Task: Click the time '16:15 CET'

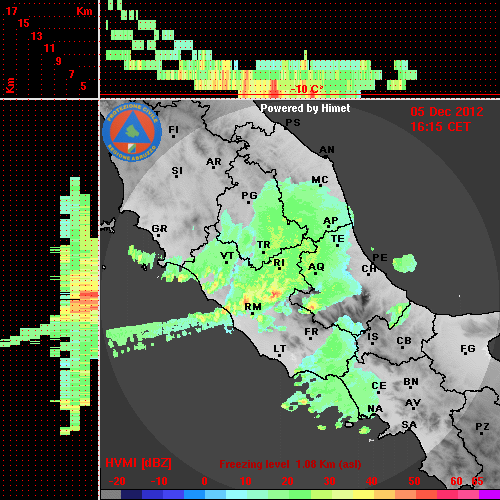Action: point(440,127)
